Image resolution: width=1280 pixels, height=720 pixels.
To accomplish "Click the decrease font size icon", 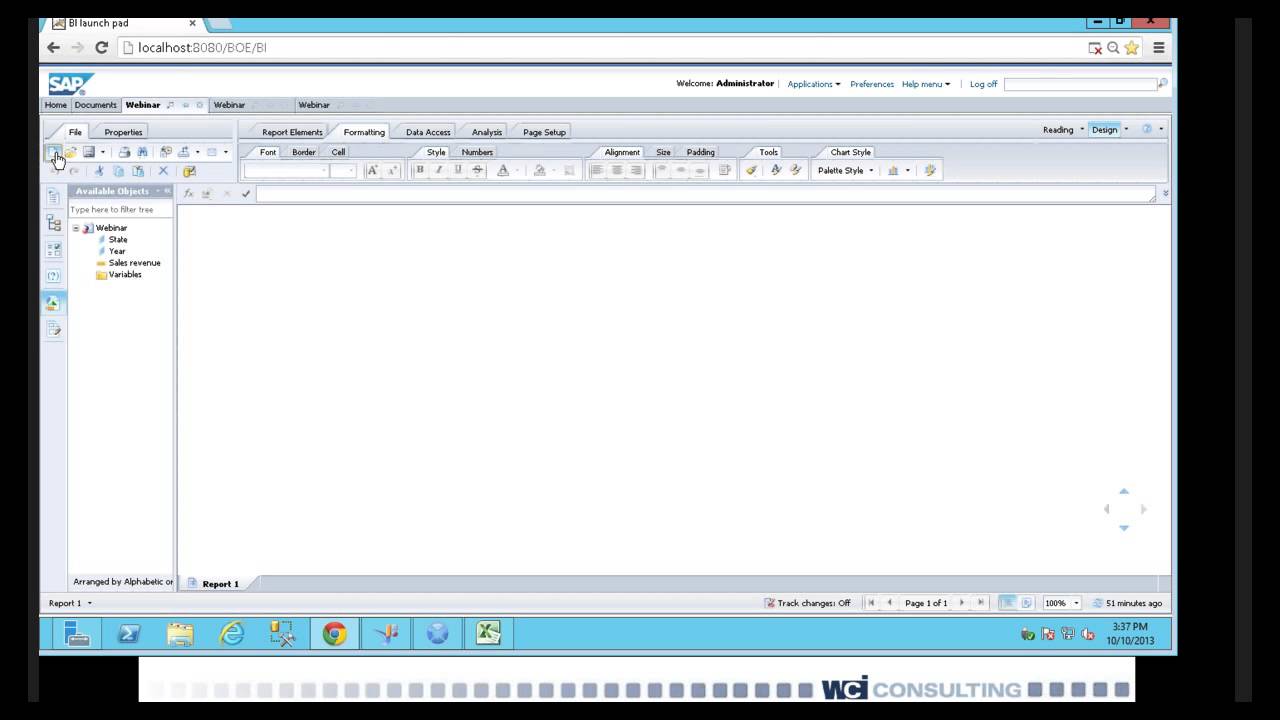I will click(x=392, y=170).
